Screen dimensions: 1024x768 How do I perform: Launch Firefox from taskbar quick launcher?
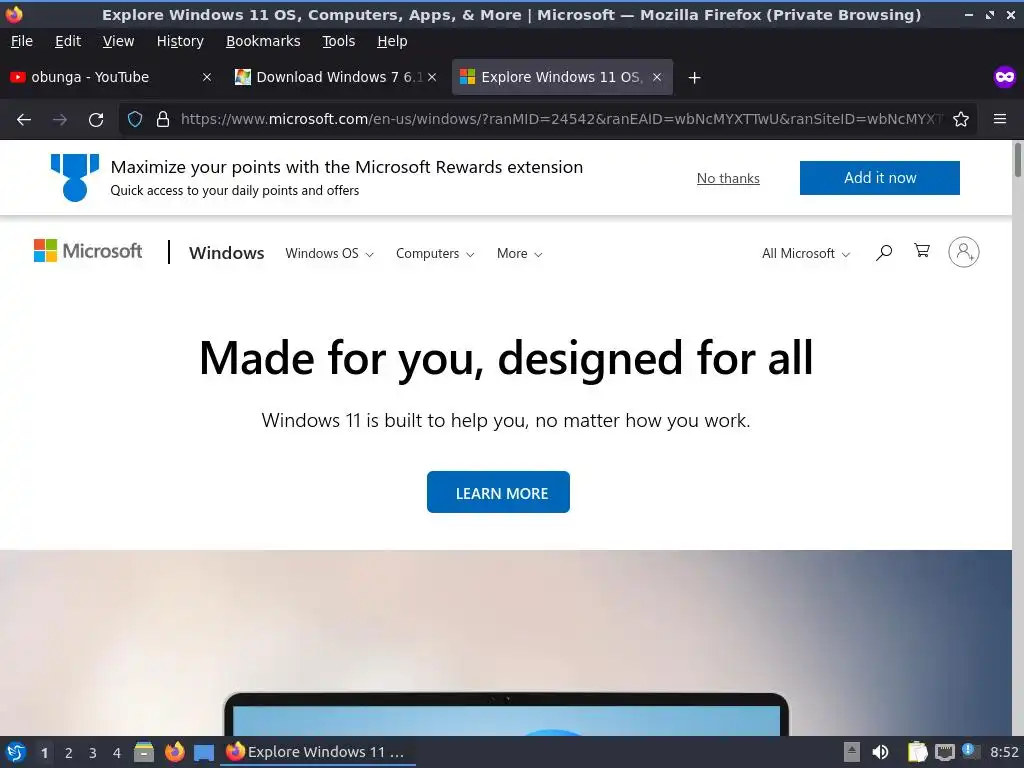click(x=174, y=752)
